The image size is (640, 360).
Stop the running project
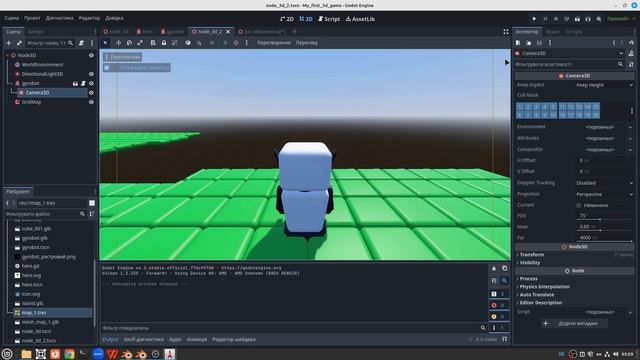pos(556,19)
